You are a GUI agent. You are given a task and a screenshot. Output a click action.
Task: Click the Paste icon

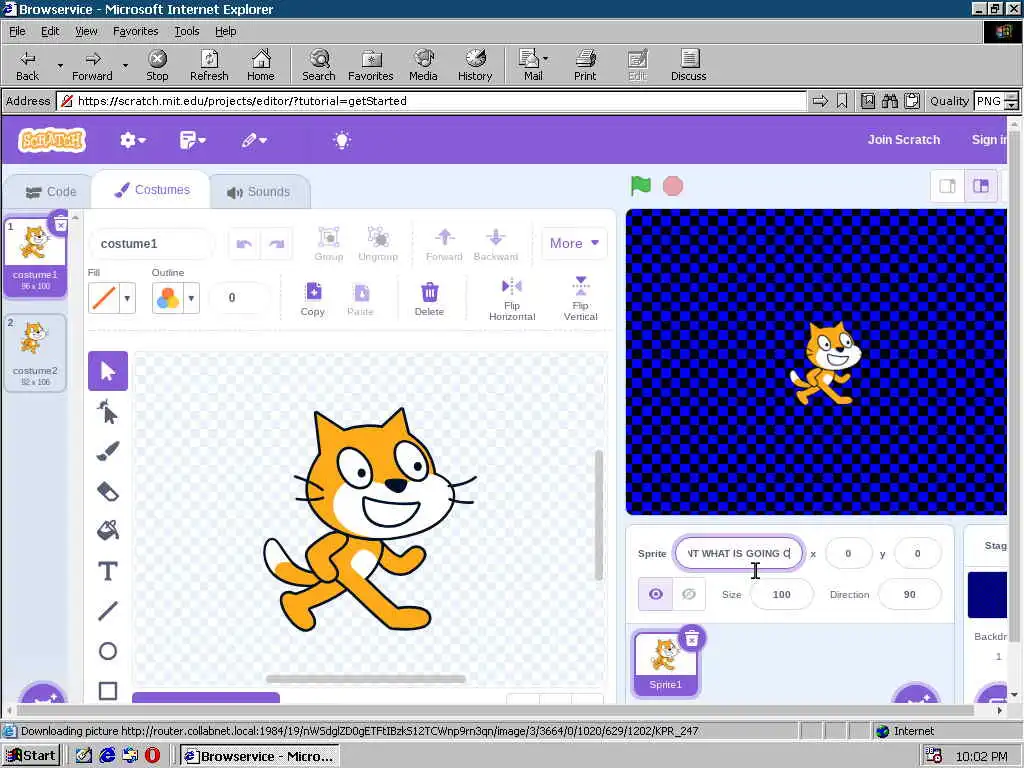point(360,299)
